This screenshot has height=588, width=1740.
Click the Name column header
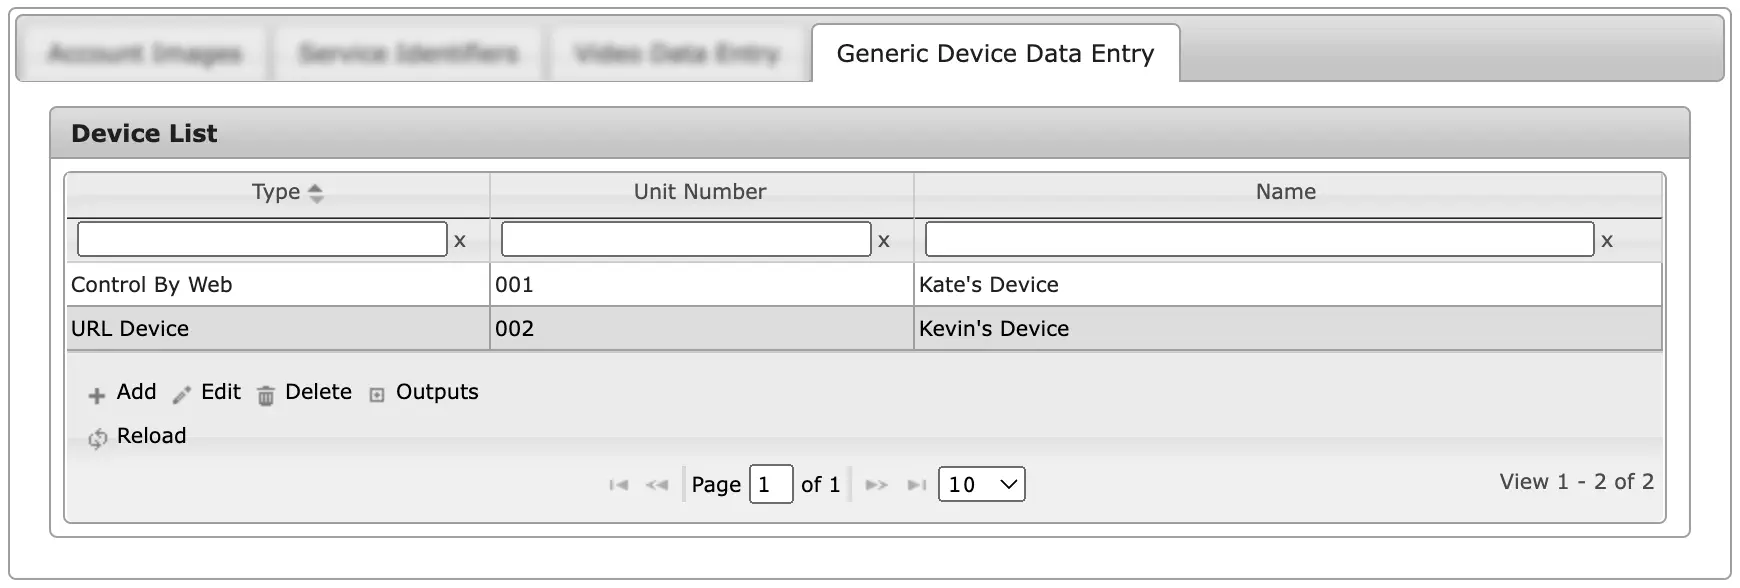tap(1286, 193)
